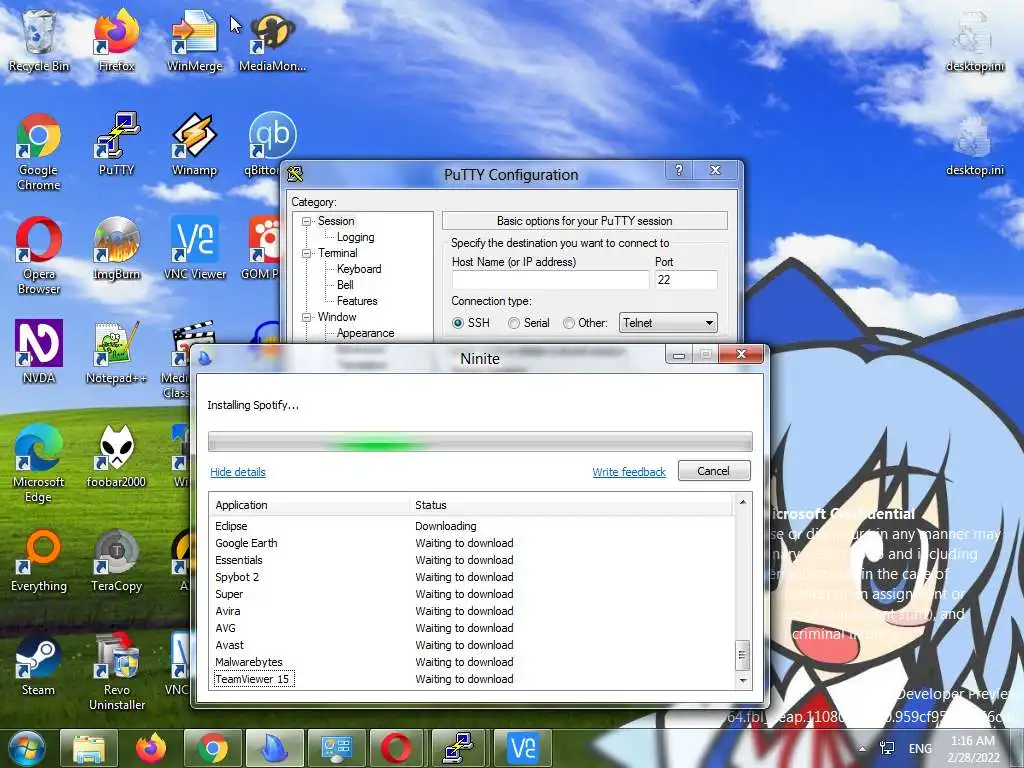The width and height of the screenshot is (1024, 768).
Task: Launch Firefox from the desktop shortcut
Action: pos(116,40)
